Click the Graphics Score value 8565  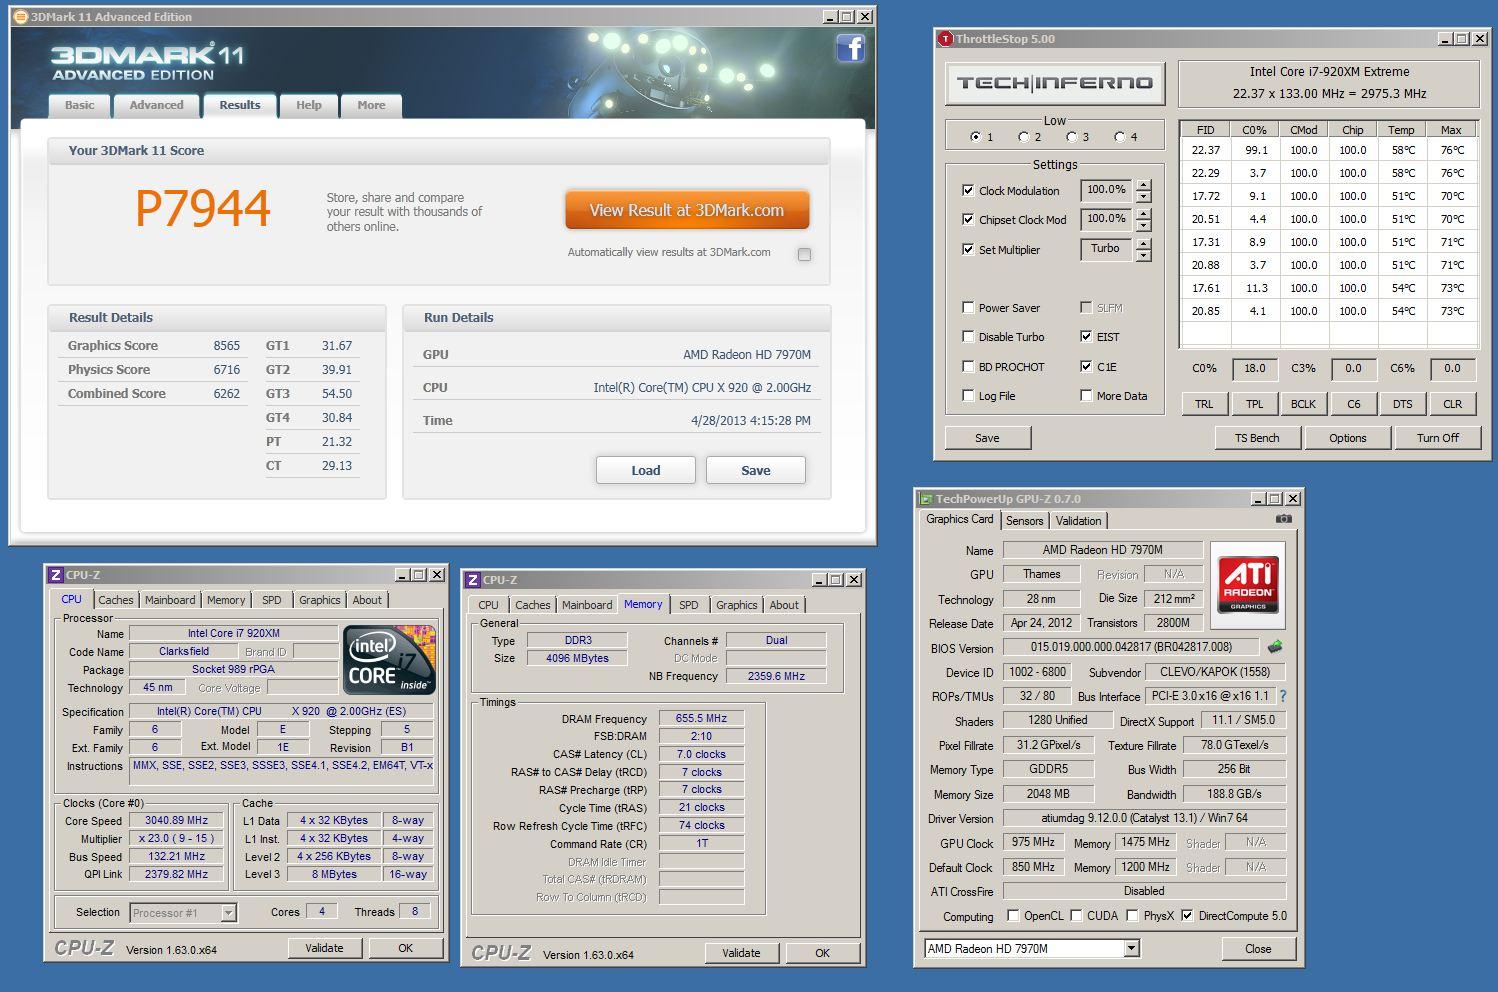tap(227, 346)
